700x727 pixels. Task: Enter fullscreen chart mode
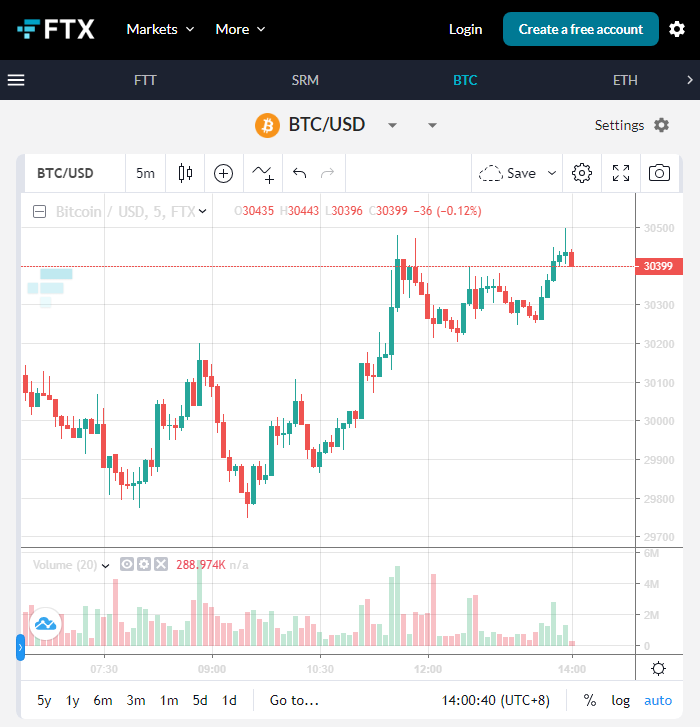click(x=621, y=173)
